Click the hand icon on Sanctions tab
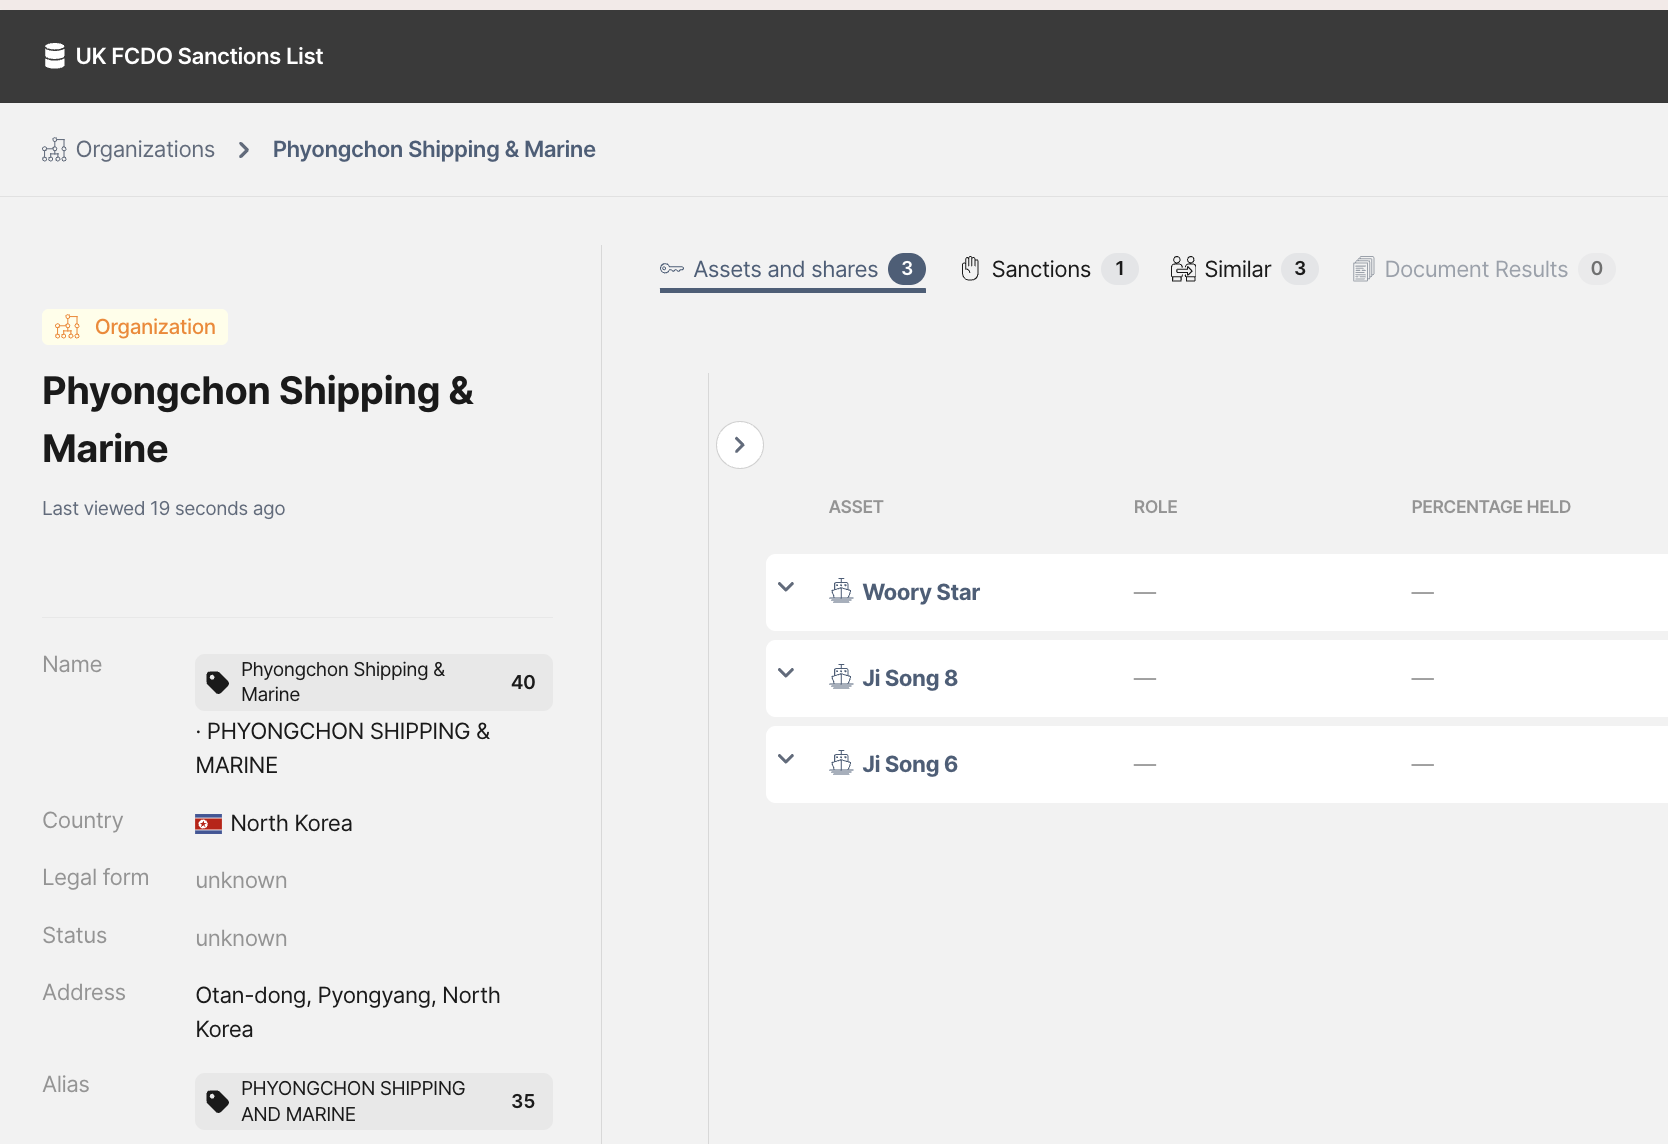This screenshot has height=1144, width=1668. (x=970, y=269)
